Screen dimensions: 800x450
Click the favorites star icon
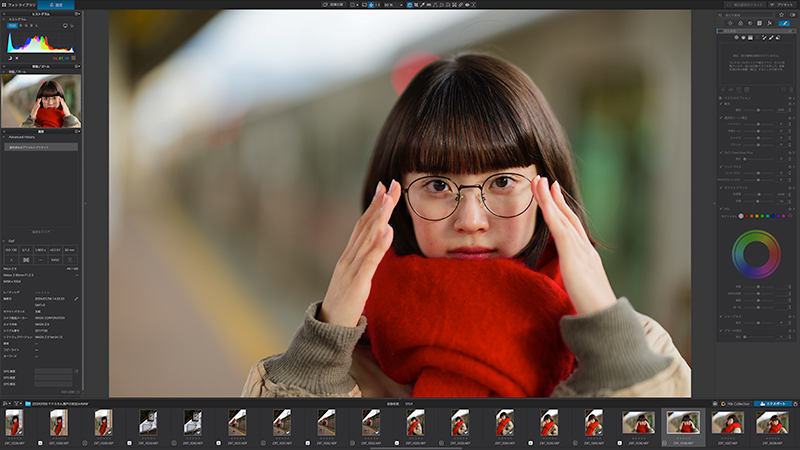tap(781, 15)
